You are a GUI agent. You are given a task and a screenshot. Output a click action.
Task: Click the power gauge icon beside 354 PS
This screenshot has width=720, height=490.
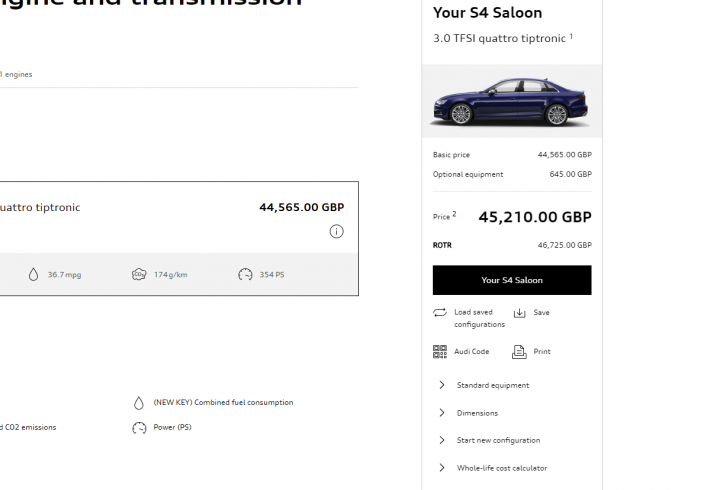point(245,275)
